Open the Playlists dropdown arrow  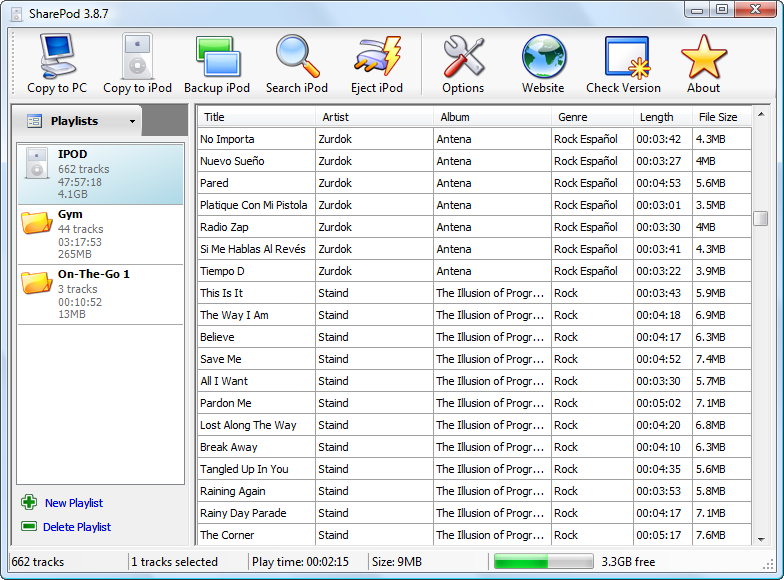(x=132, y=121)
